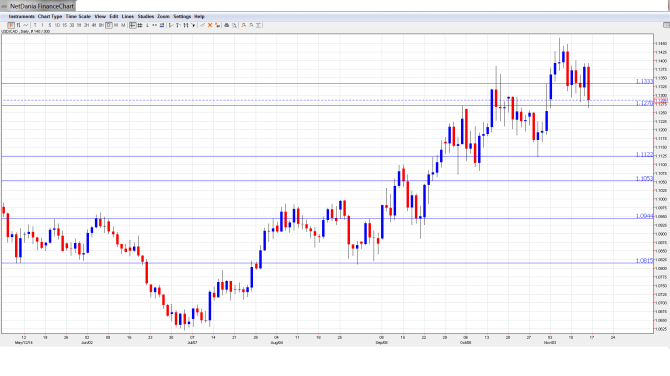Open the View menu
This screenshot has height=376, width=670.
(x=100, y=16)
